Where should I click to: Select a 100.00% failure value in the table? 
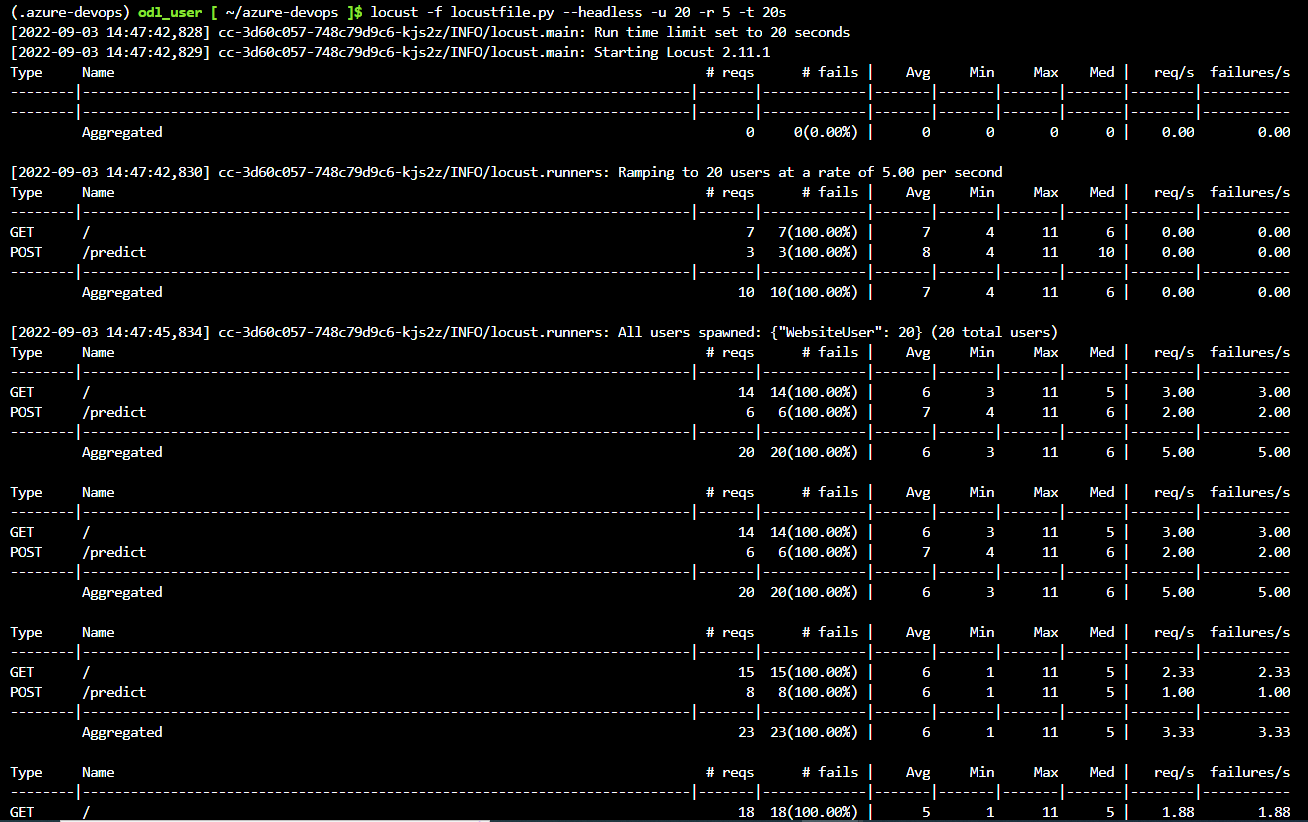point(820,232)
